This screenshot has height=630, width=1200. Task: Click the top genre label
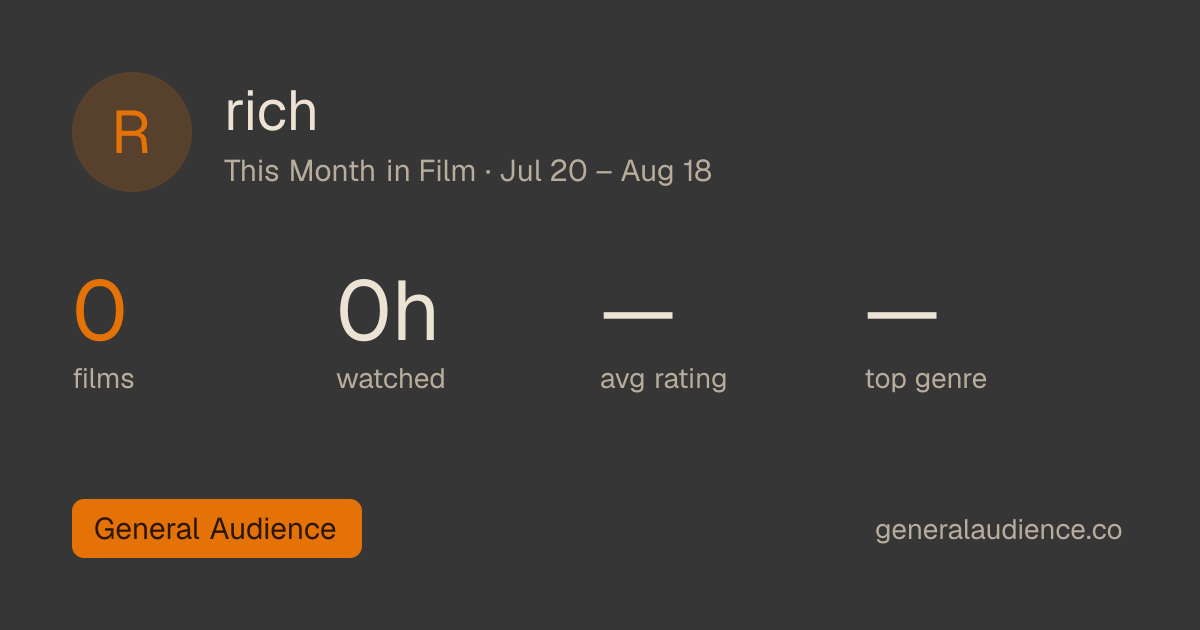click(926, 380)
